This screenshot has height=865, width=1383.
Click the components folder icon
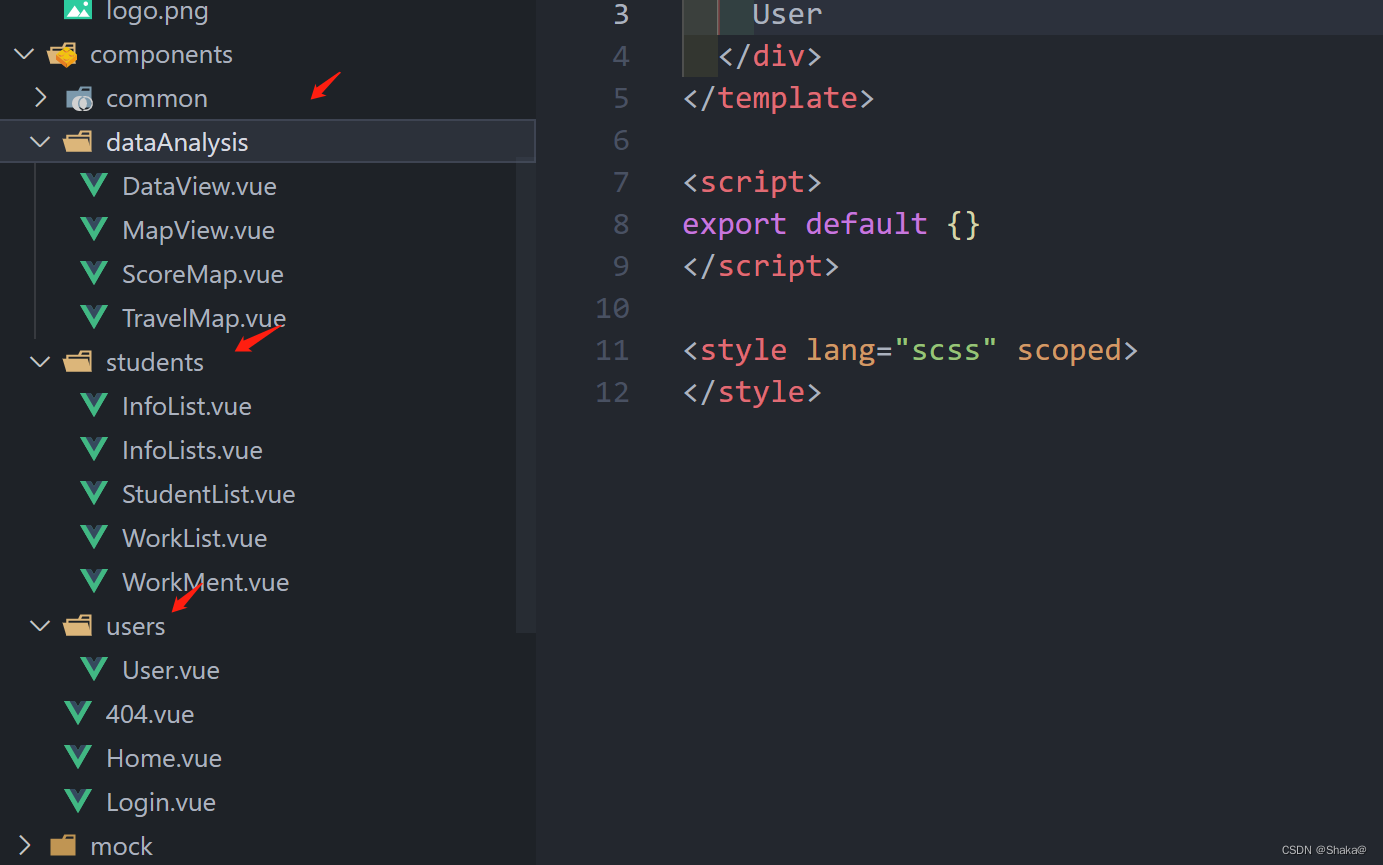click(x=62, y=55)
